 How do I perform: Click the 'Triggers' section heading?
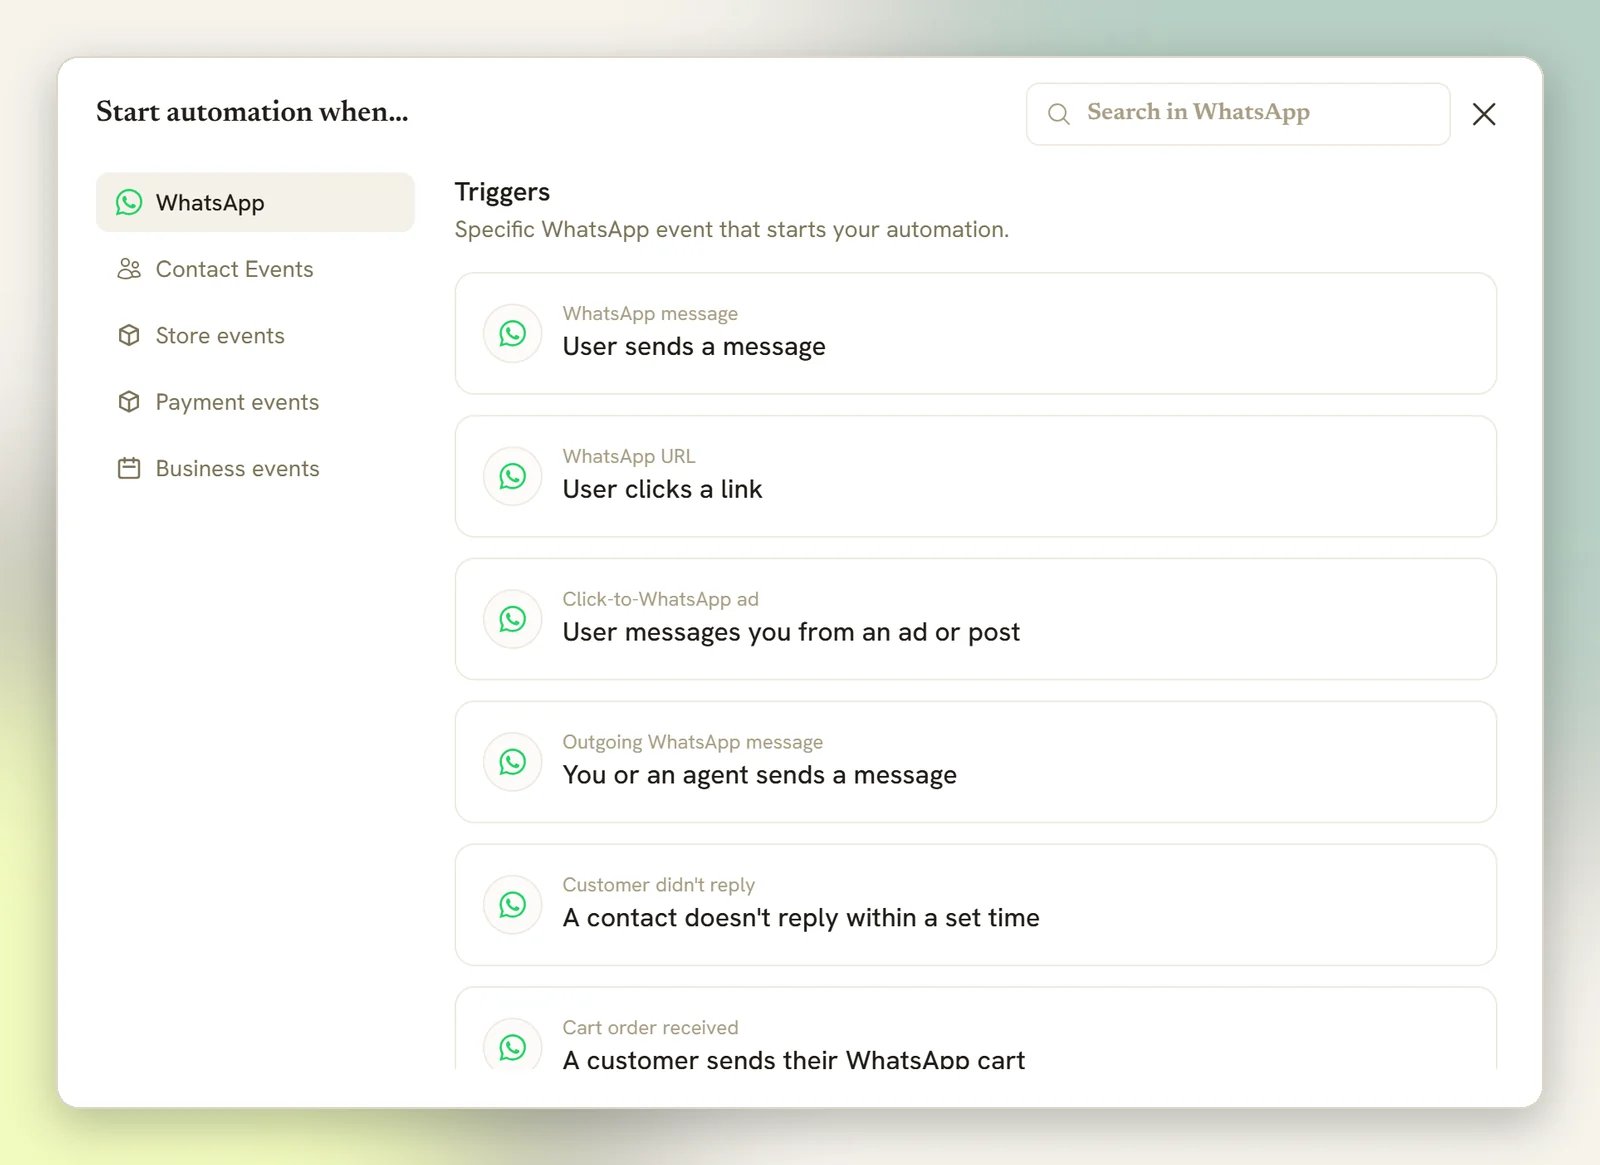point(502,192)
